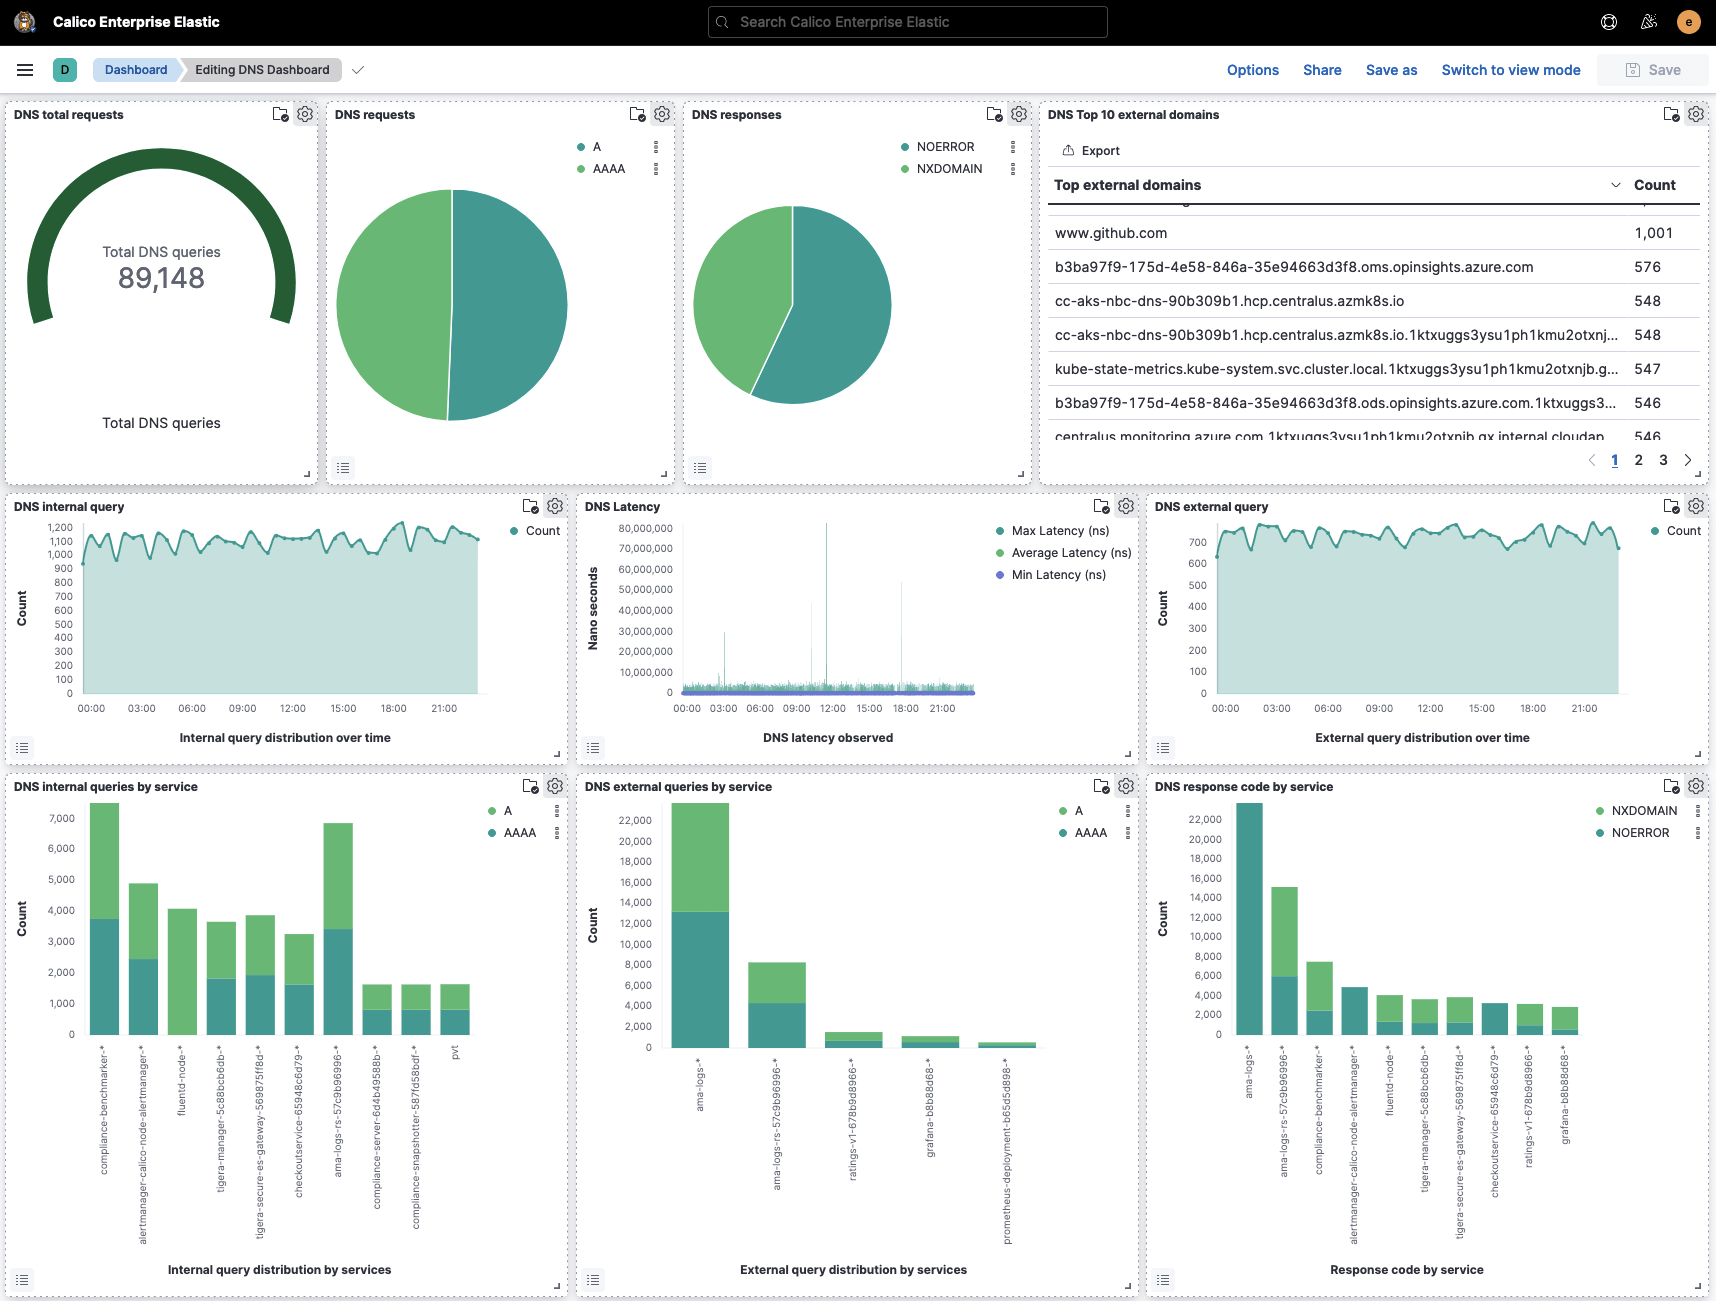Go to page 3 of external domains
This screenshot has height=1301, width=1716.
(x=1664, y=460)
